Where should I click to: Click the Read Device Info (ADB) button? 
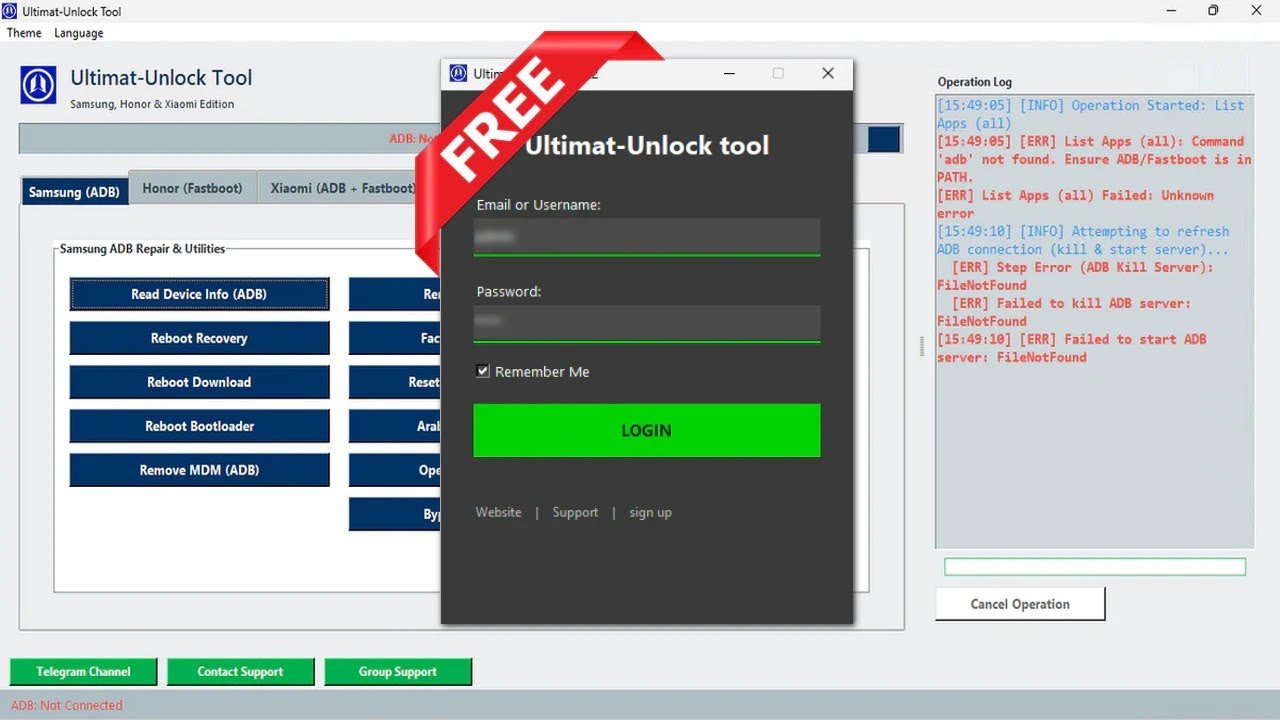click(199, 294)
